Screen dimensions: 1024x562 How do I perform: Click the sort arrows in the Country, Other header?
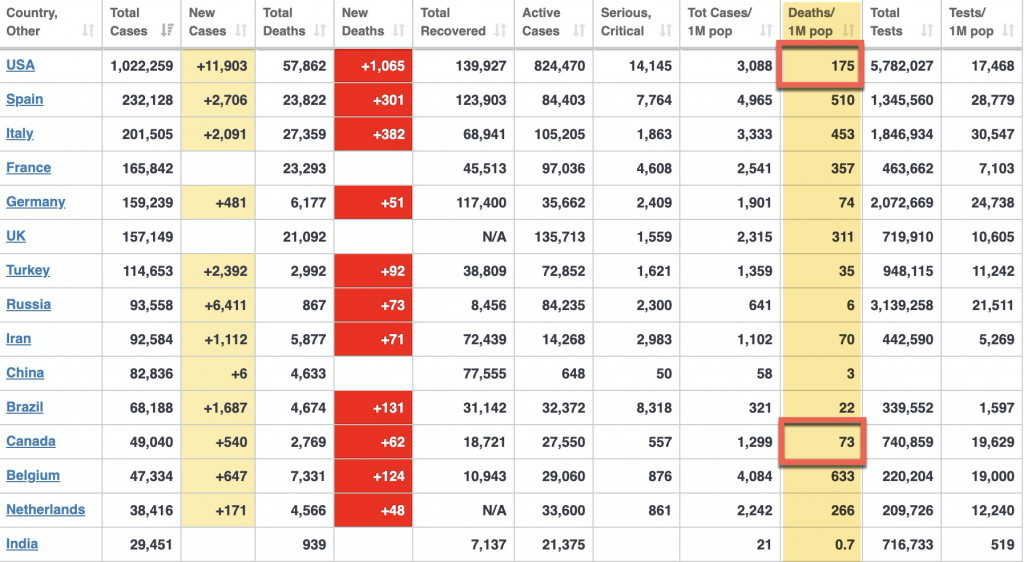88,31
